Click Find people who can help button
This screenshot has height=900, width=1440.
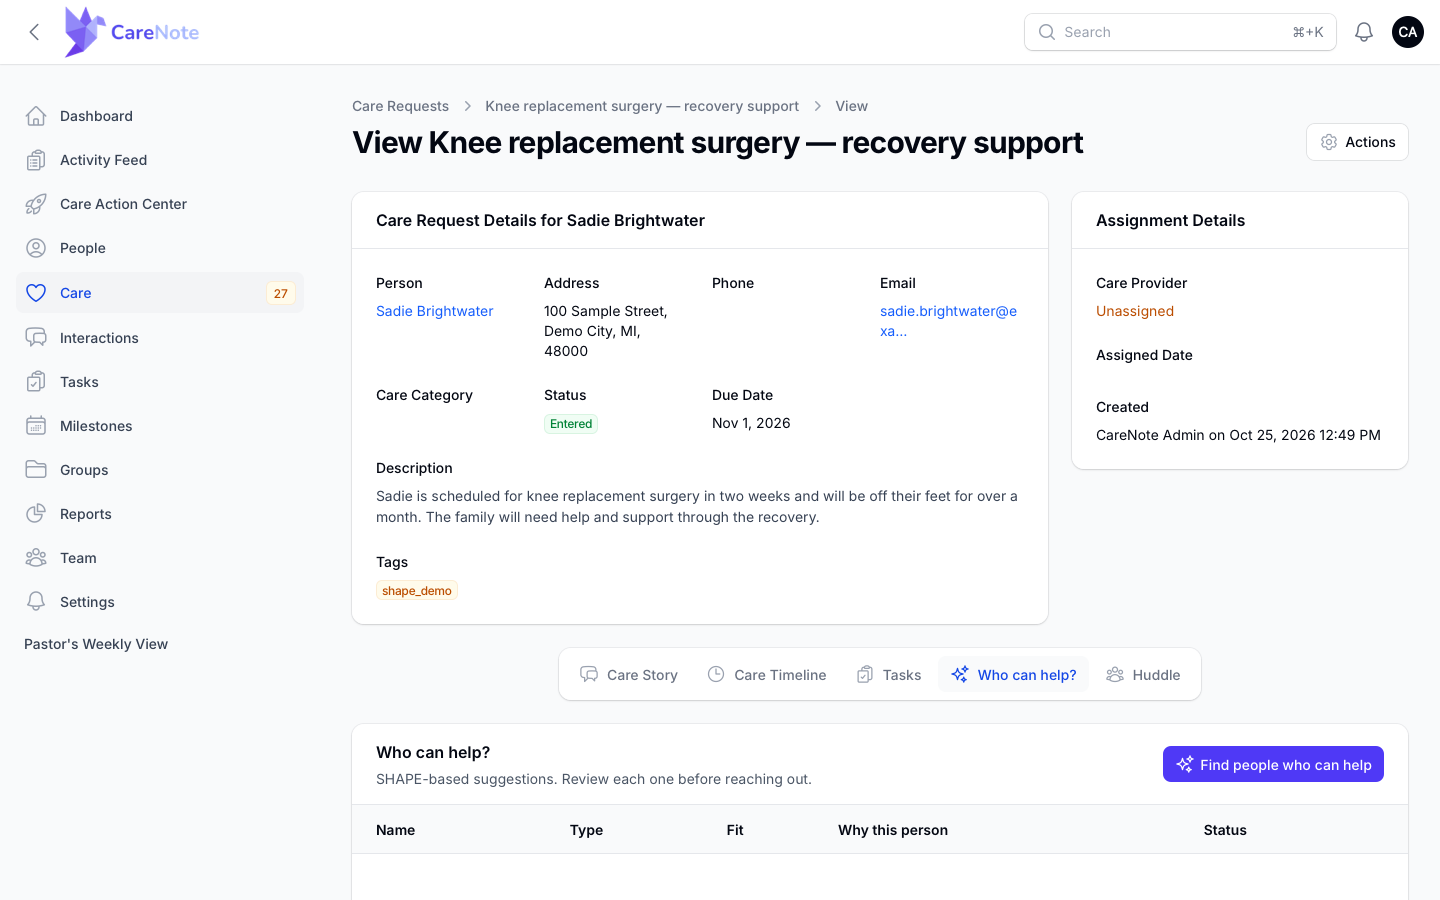pos(1273,764)
